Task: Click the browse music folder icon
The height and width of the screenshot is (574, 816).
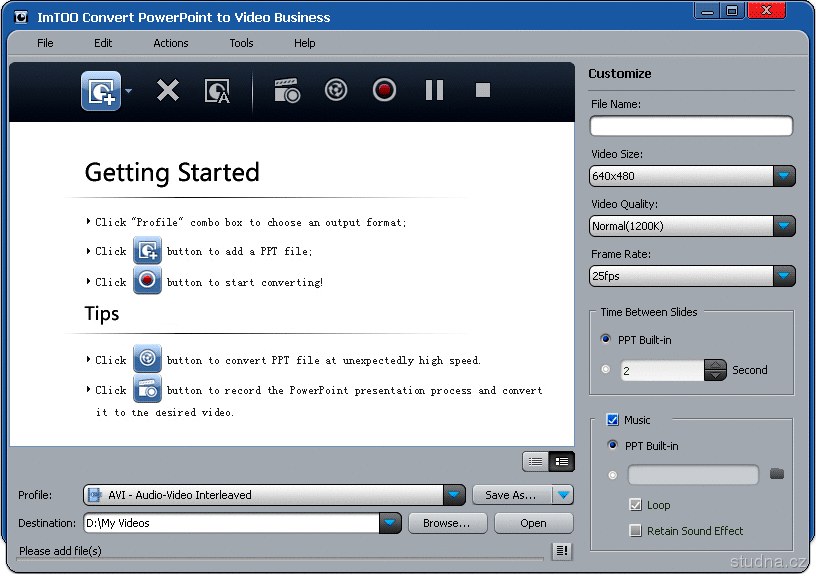Action: coord(777,474)
